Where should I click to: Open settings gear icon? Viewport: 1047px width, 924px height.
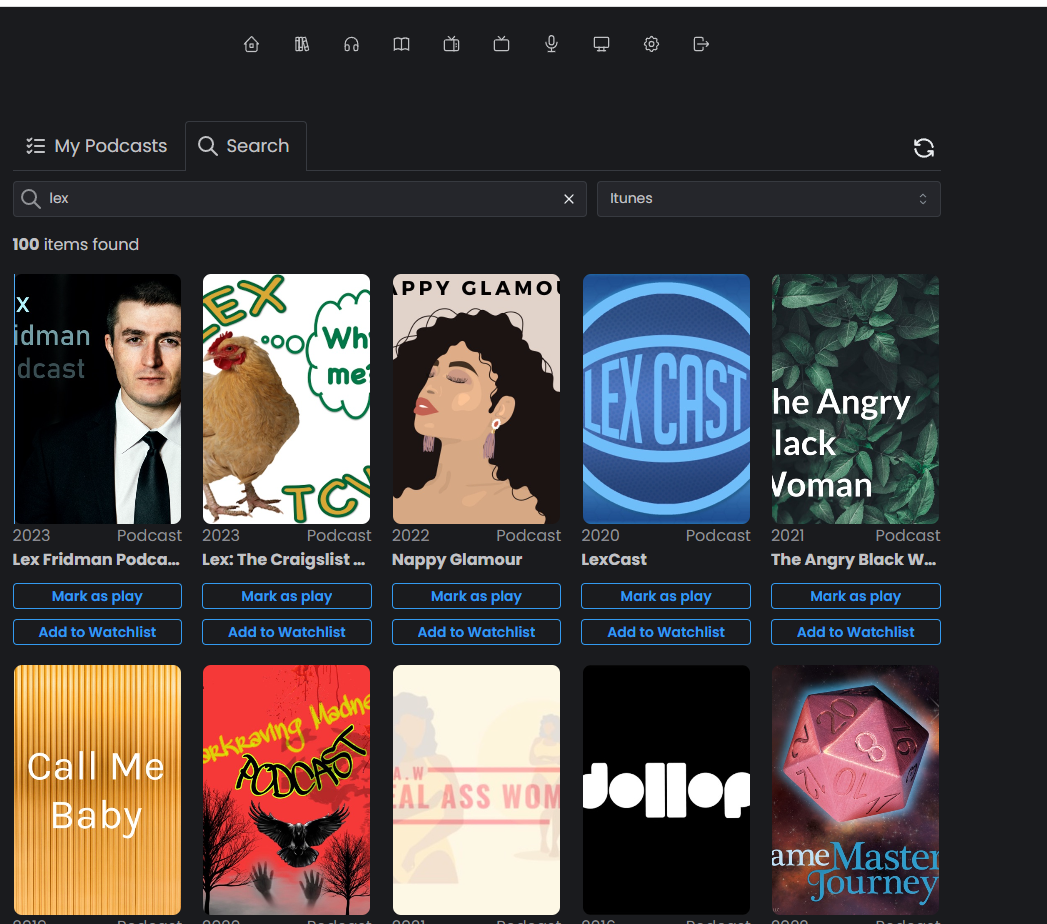tap(651, 44)
